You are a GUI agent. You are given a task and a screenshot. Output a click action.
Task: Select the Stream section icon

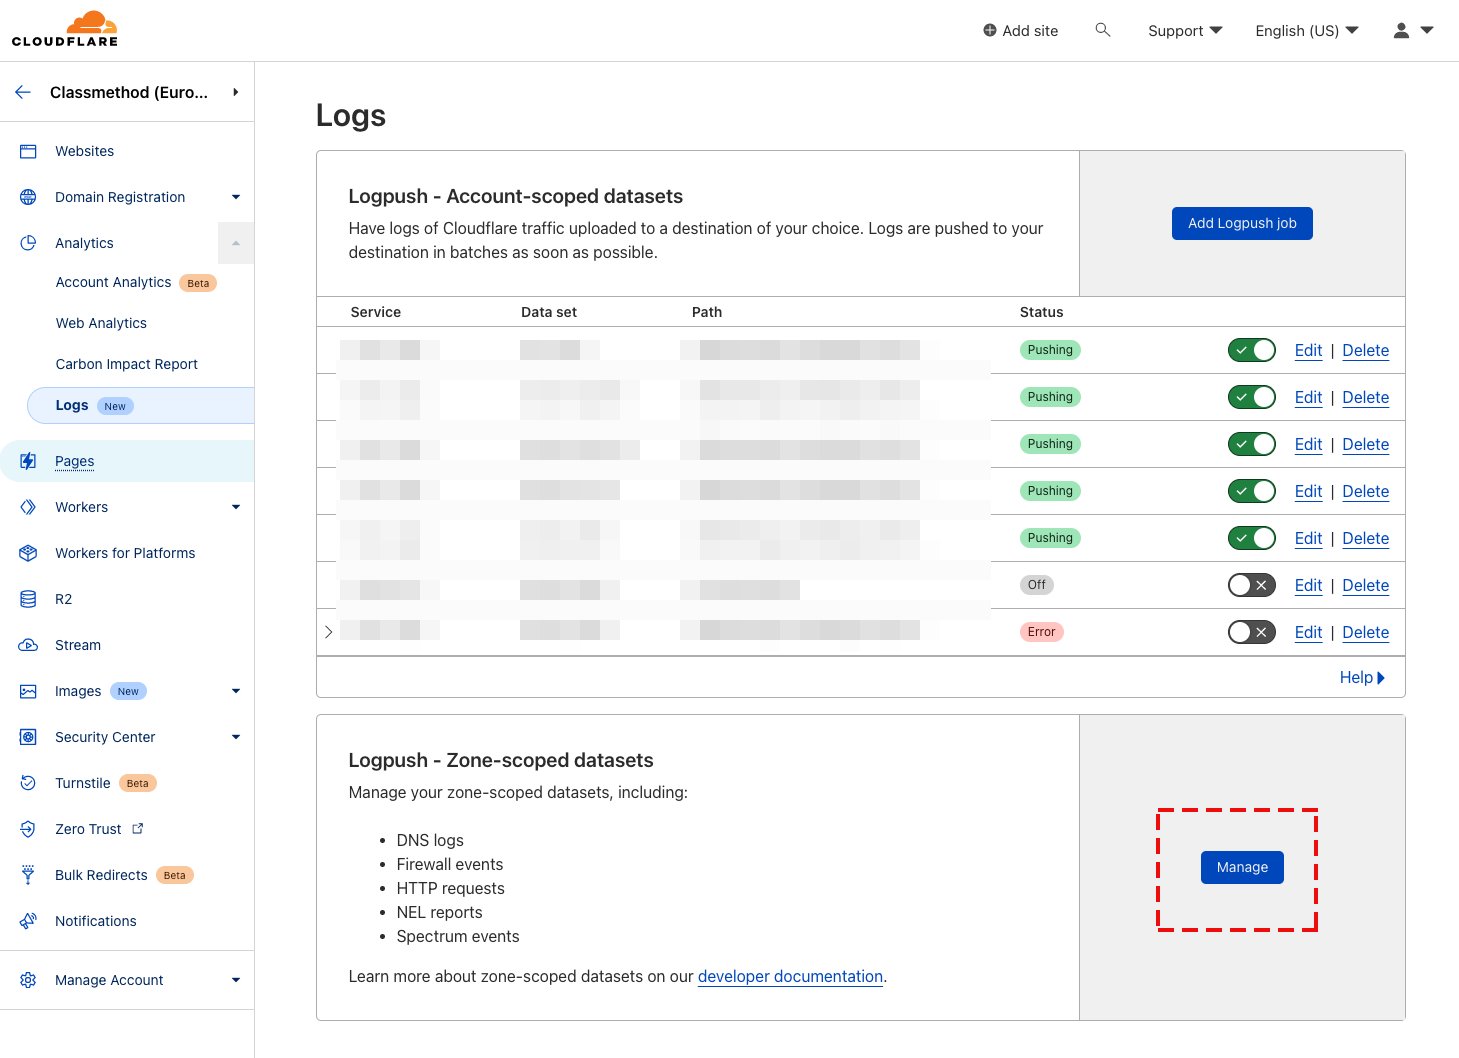28,644
